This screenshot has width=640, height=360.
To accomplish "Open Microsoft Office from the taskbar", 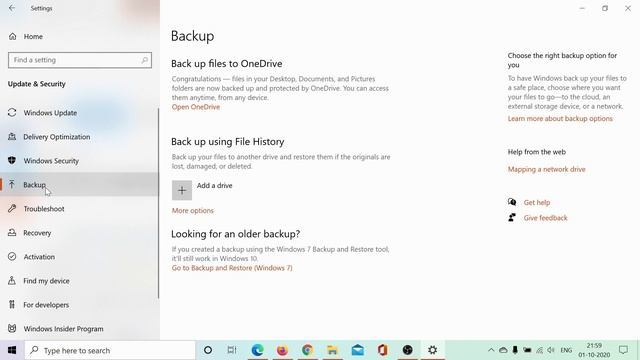I will coord(382,350).
